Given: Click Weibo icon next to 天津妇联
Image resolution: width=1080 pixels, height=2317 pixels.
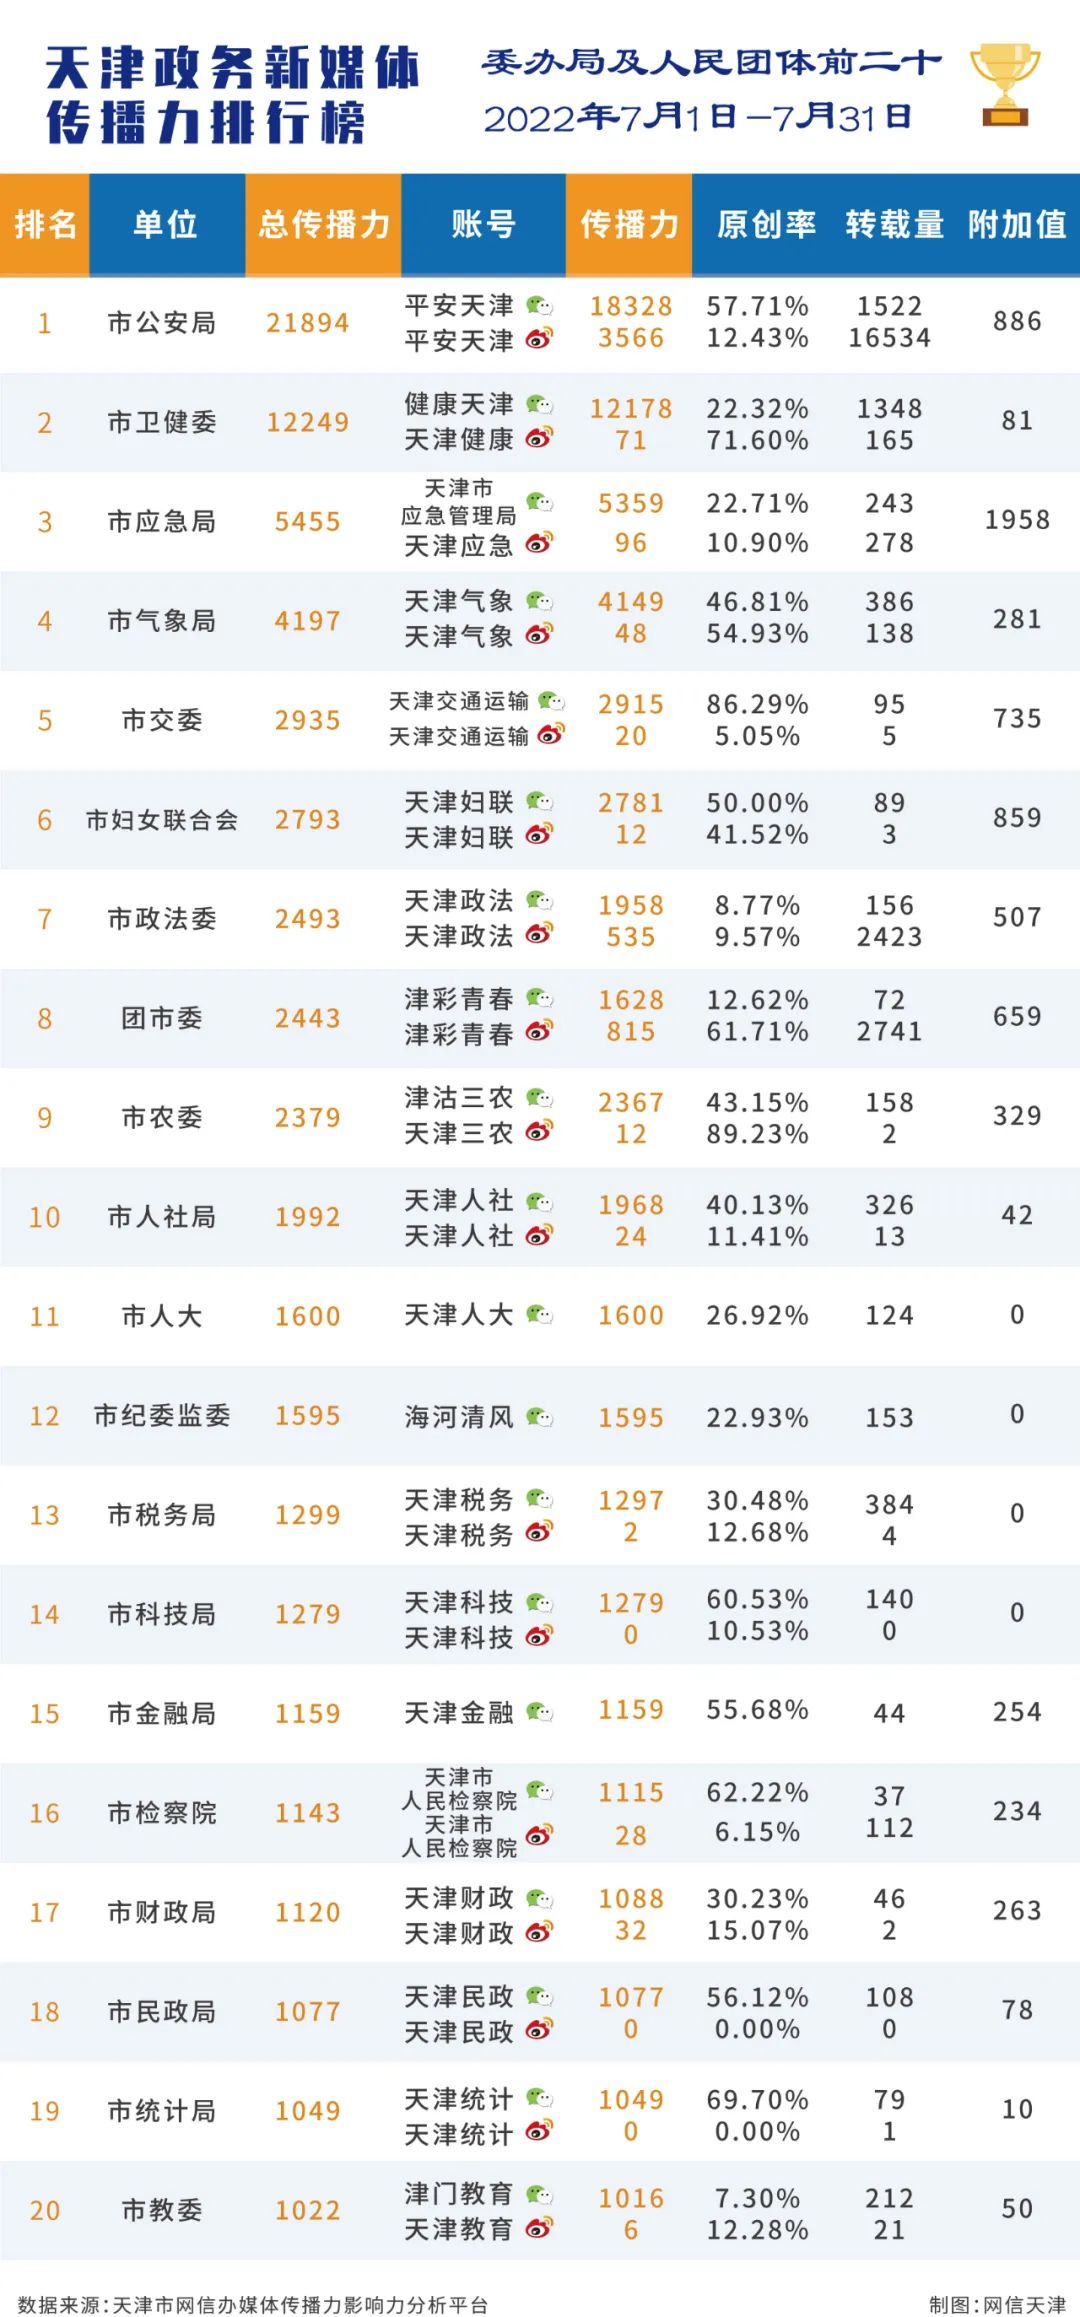Looking at the screenshot, I should (540, 834).
